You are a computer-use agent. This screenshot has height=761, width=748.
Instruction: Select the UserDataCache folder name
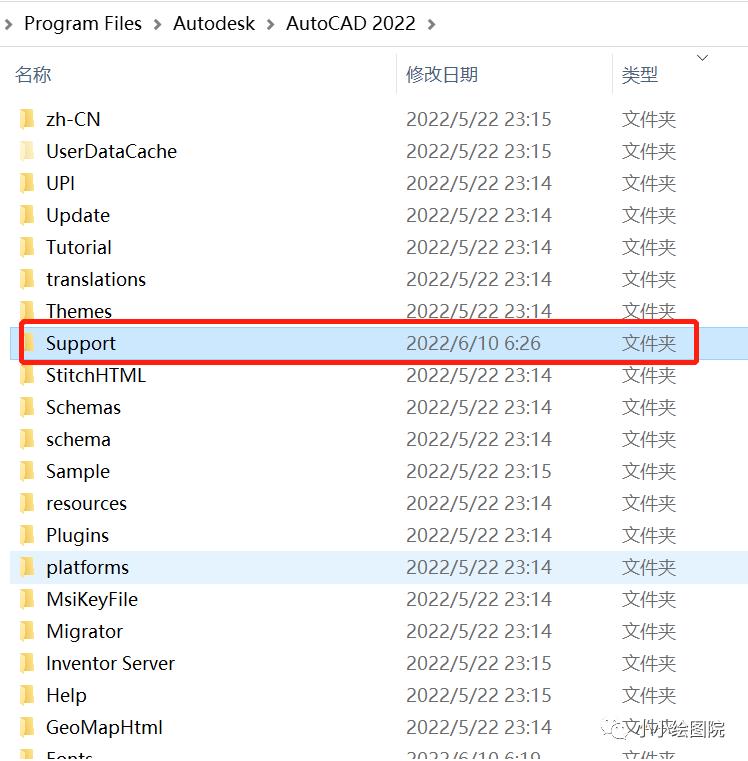pos(112,151)
